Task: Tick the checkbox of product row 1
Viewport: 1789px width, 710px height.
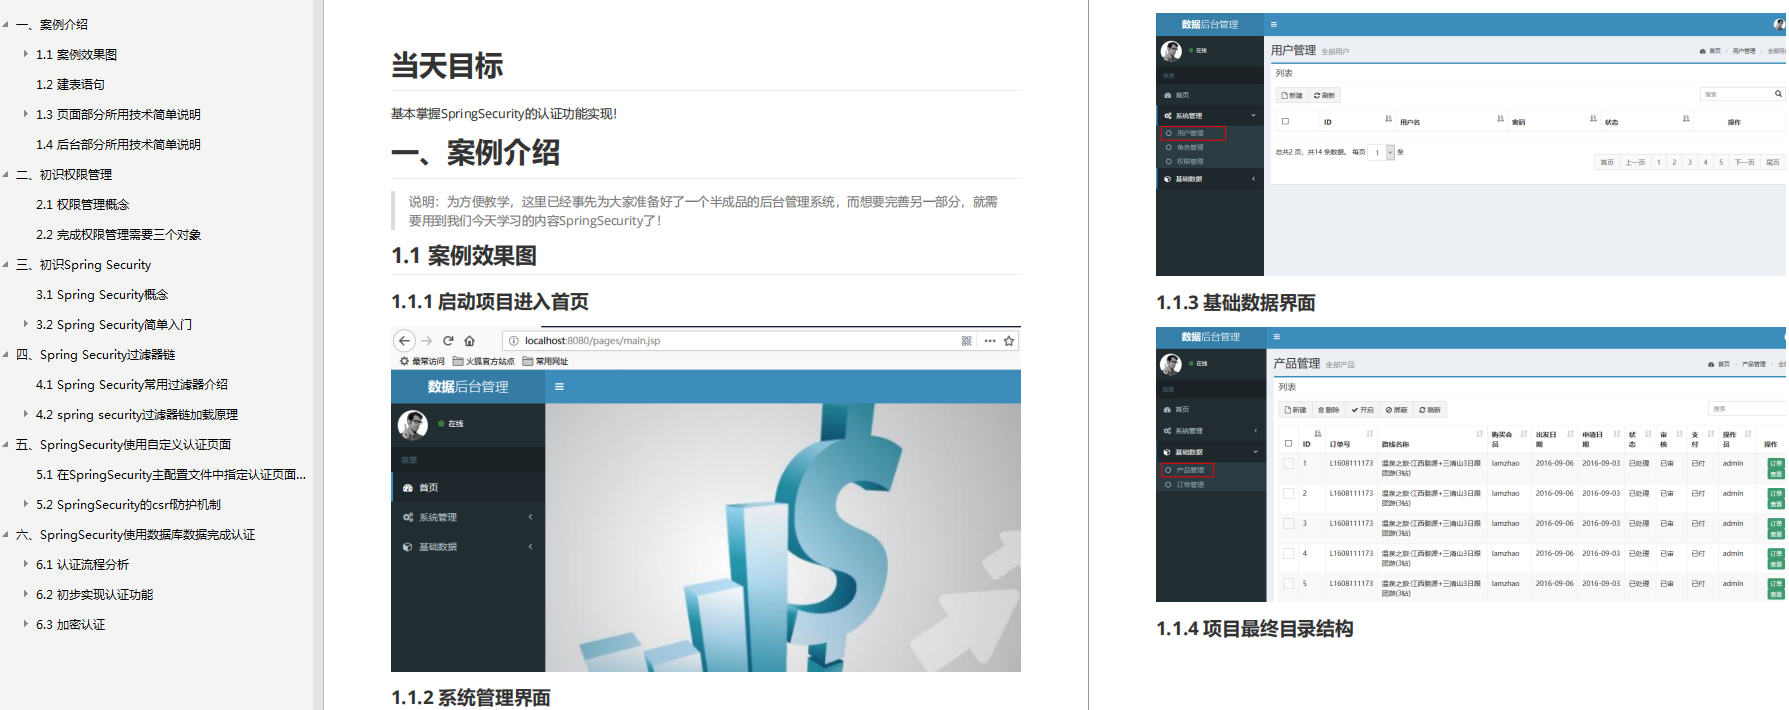Action: tap(1289, 464)
